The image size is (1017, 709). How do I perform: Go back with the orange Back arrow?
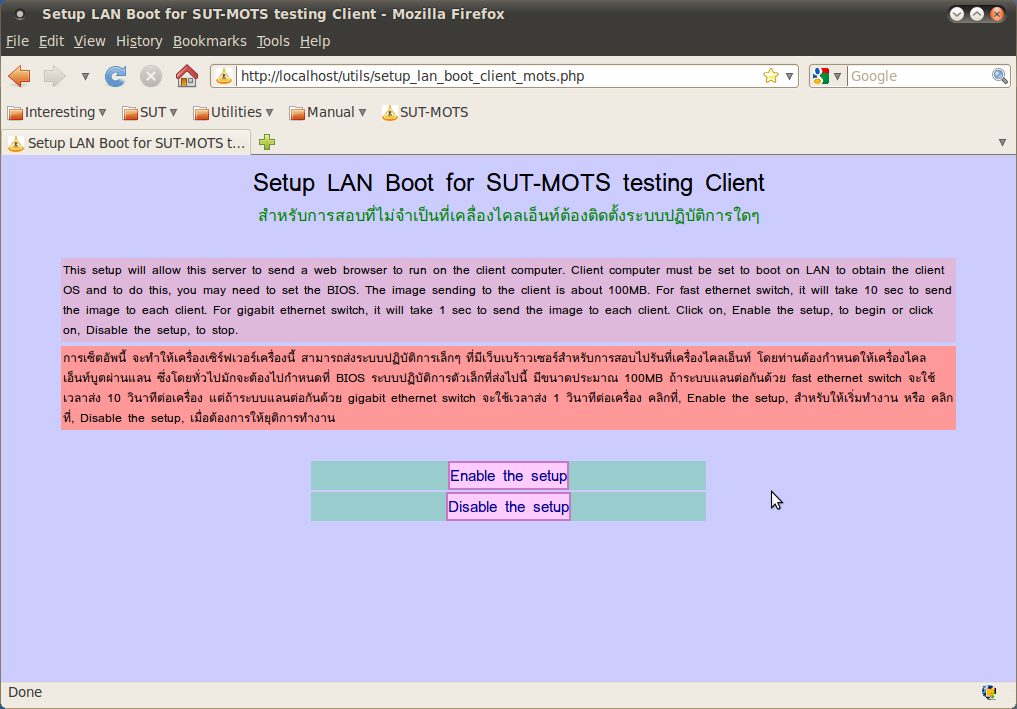click(x=19, y=76)
